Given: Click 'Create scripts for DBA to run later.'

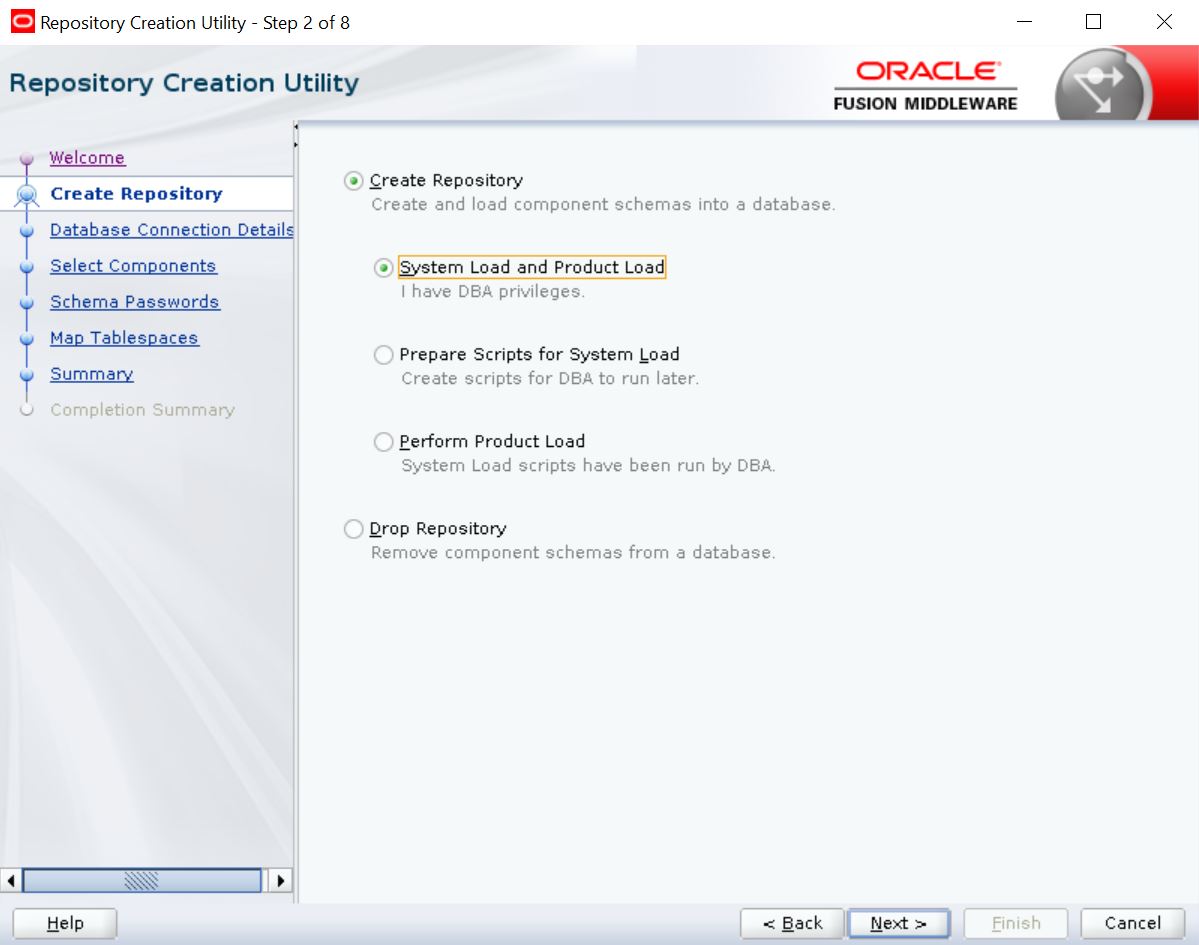Looking at the screenshot, I should 550,378.
